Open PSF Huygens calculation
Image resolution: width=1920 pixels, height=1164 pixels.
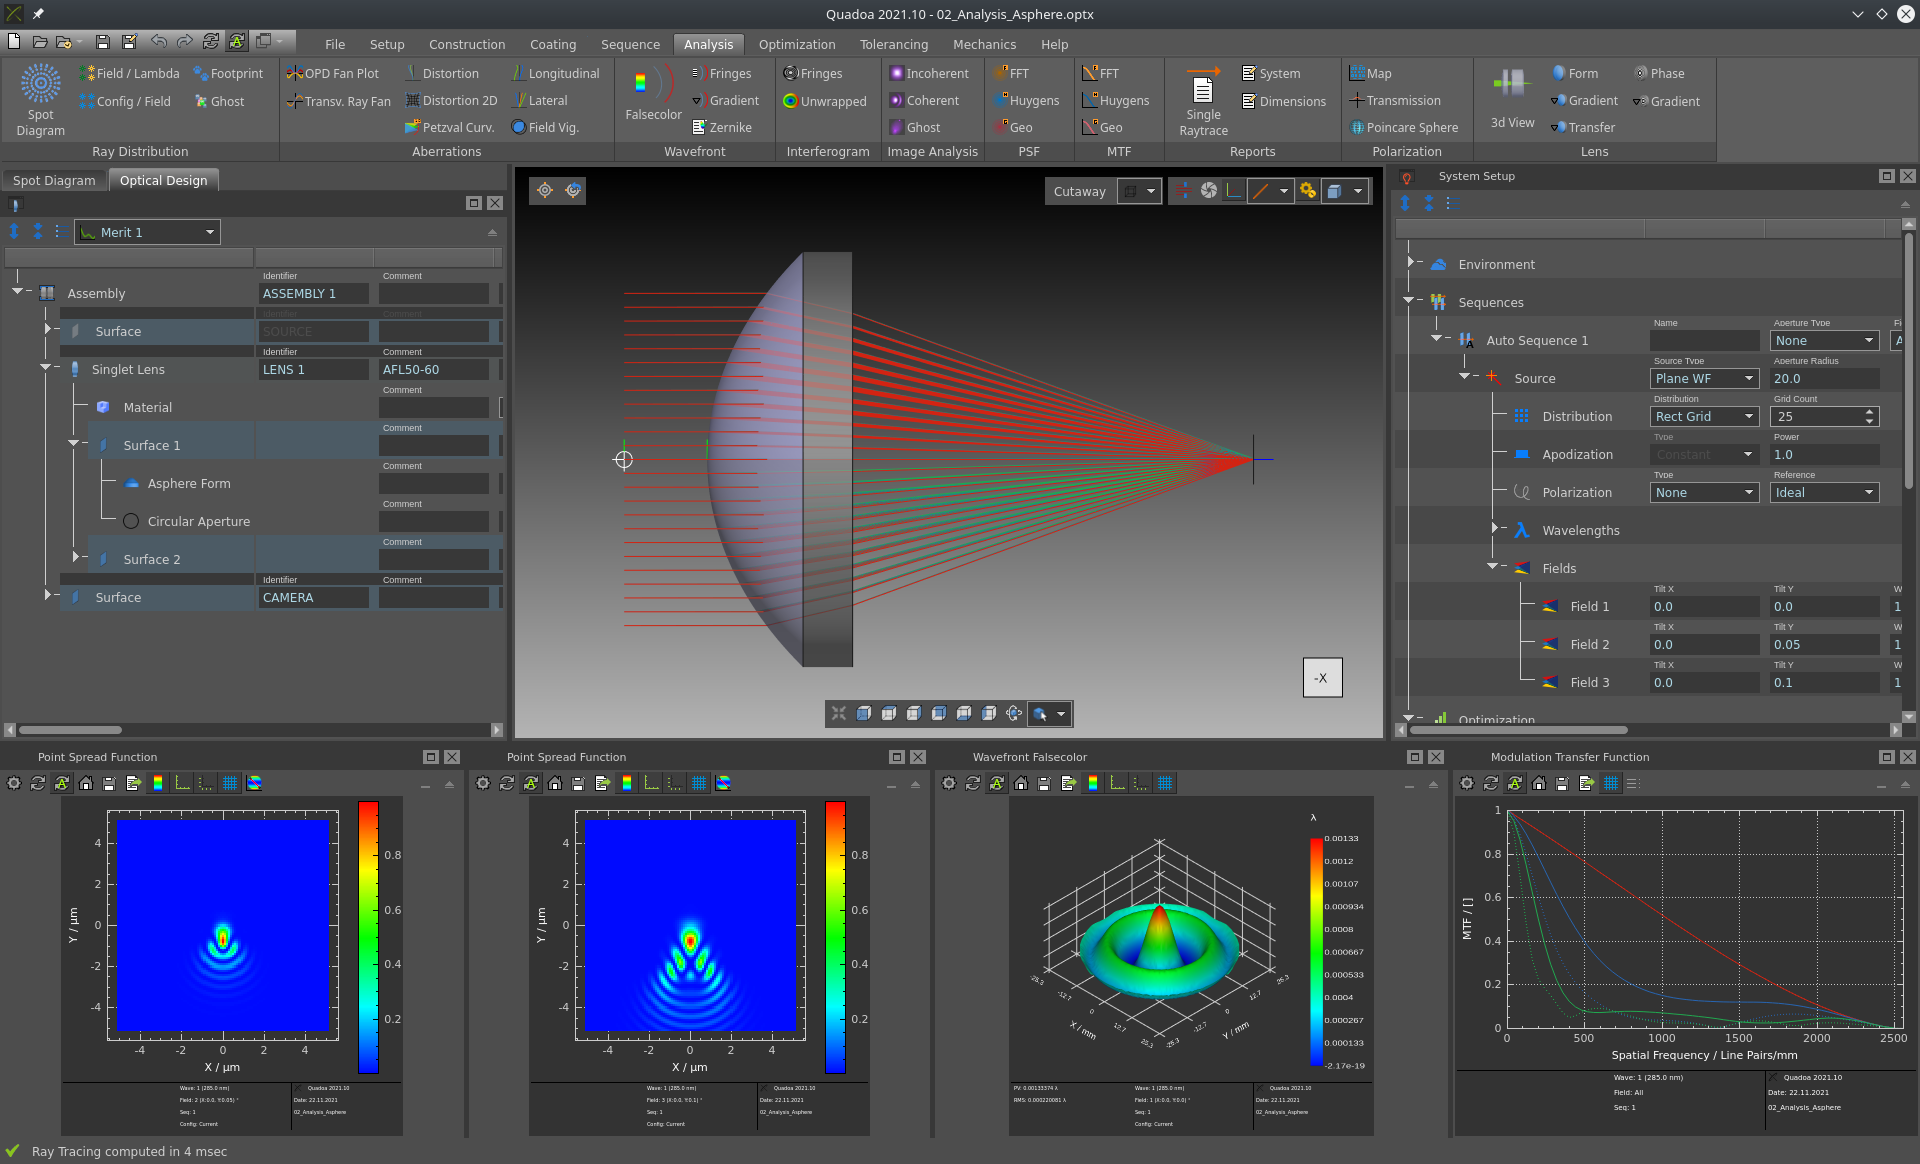coord(1026,100)
